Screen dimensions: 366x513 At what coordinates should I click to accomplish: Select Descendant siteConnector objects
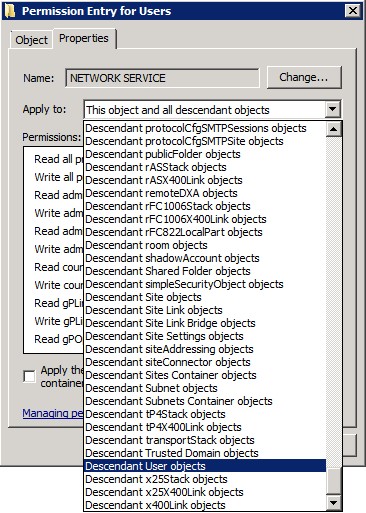tap(205, 362)
